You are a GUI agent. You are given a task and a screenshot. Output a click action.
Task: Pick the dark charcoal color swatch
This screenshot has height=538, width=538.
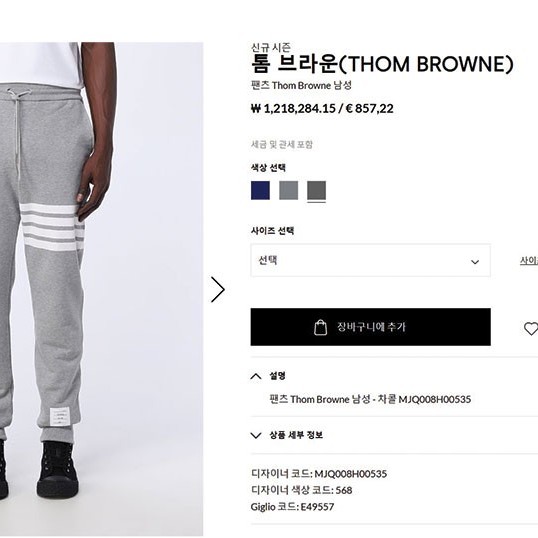pos(316,190)
